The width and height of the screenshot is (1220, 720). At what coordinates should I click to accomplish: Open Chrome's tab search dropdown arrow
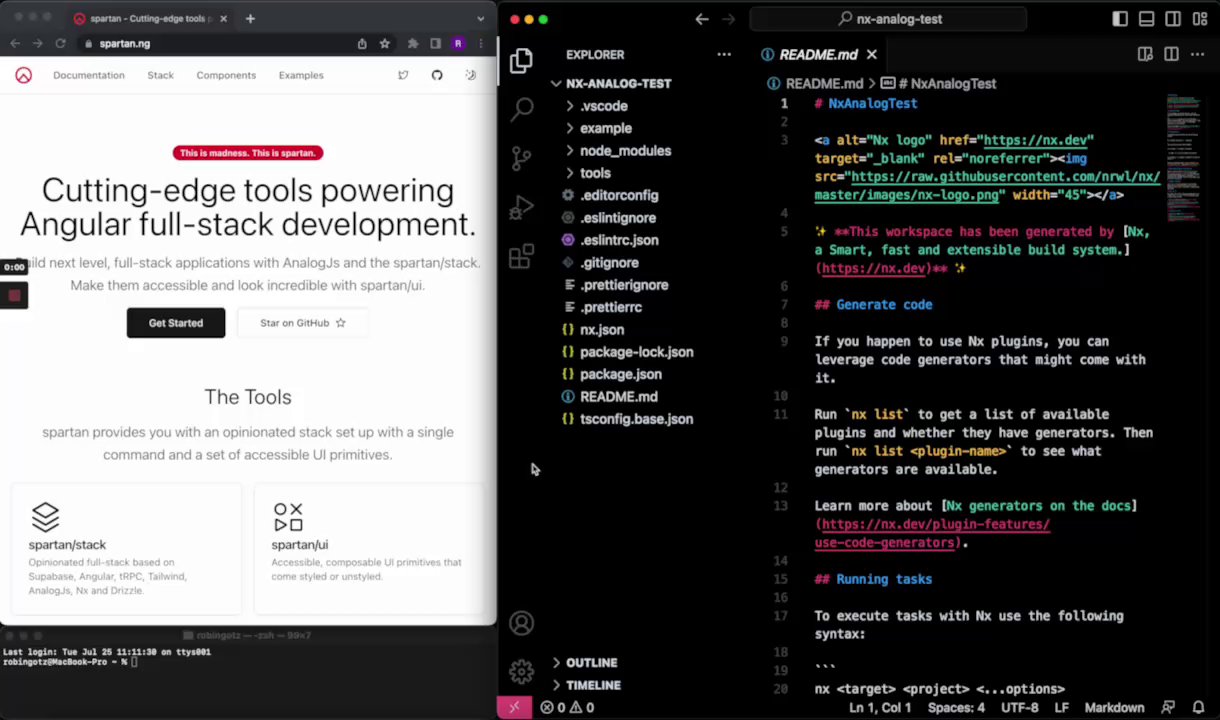(481, 18)
